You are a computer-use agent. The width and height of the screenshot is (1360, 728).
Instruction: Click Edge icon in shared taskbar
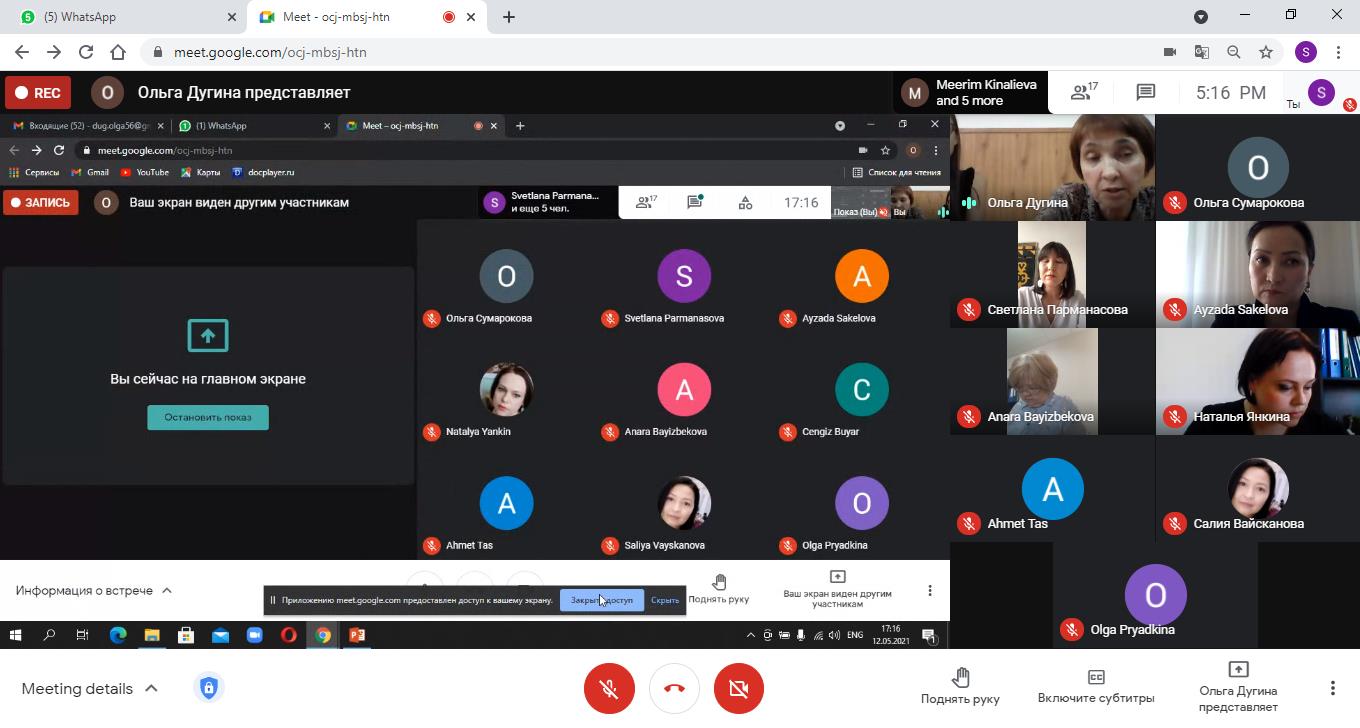pos(118,635)
